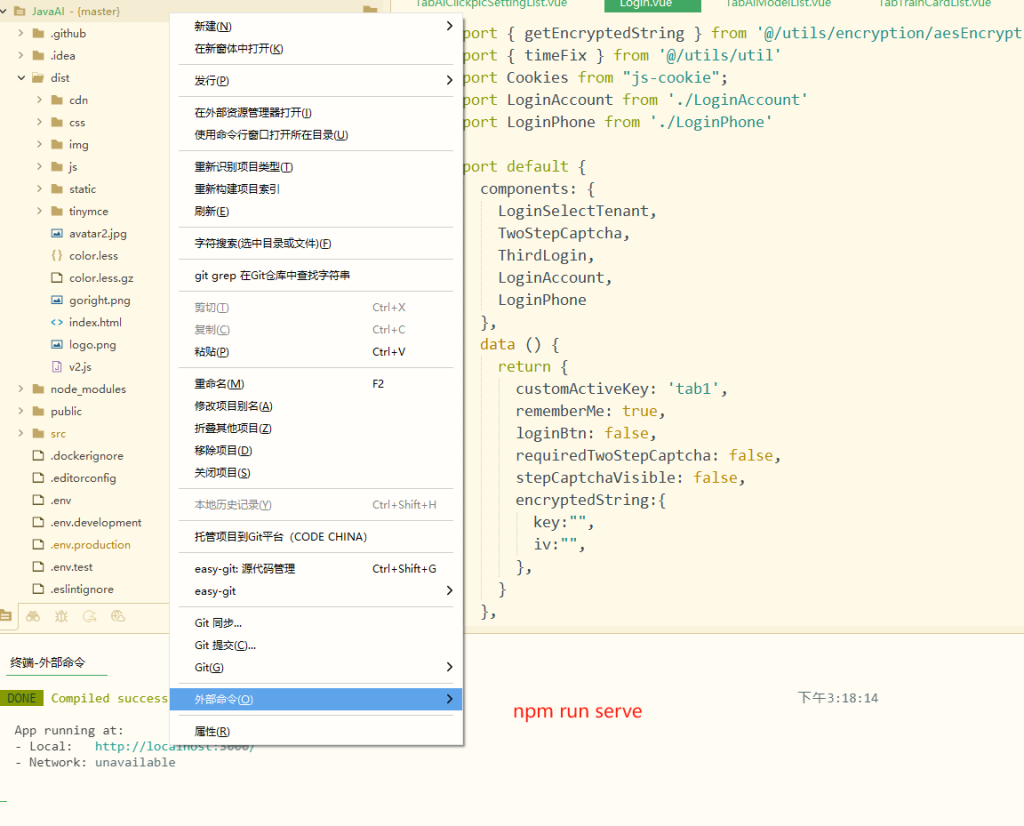The height and width of the screenshot is (826, 1024).
Task: Click Git 提交(C)... menu entry
Action: pos(225,645)
